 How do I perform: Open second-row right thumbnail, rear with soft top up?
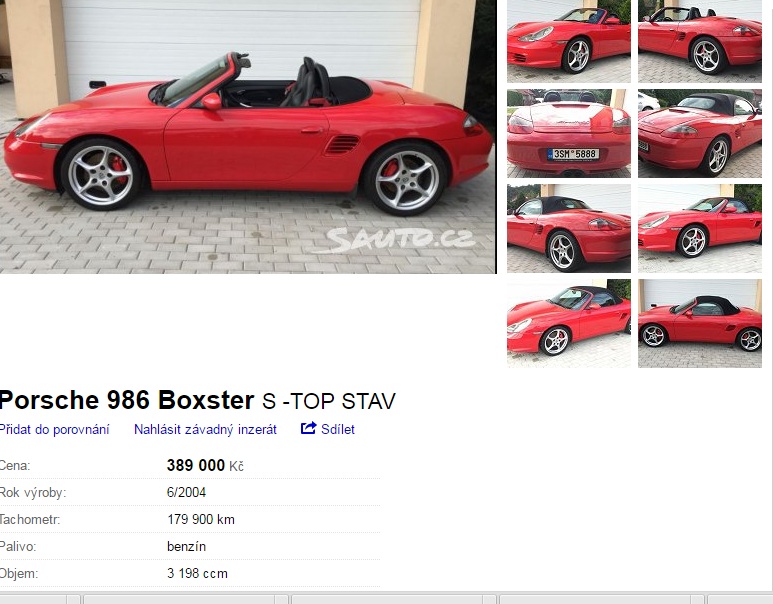click(x=700, y=133)
